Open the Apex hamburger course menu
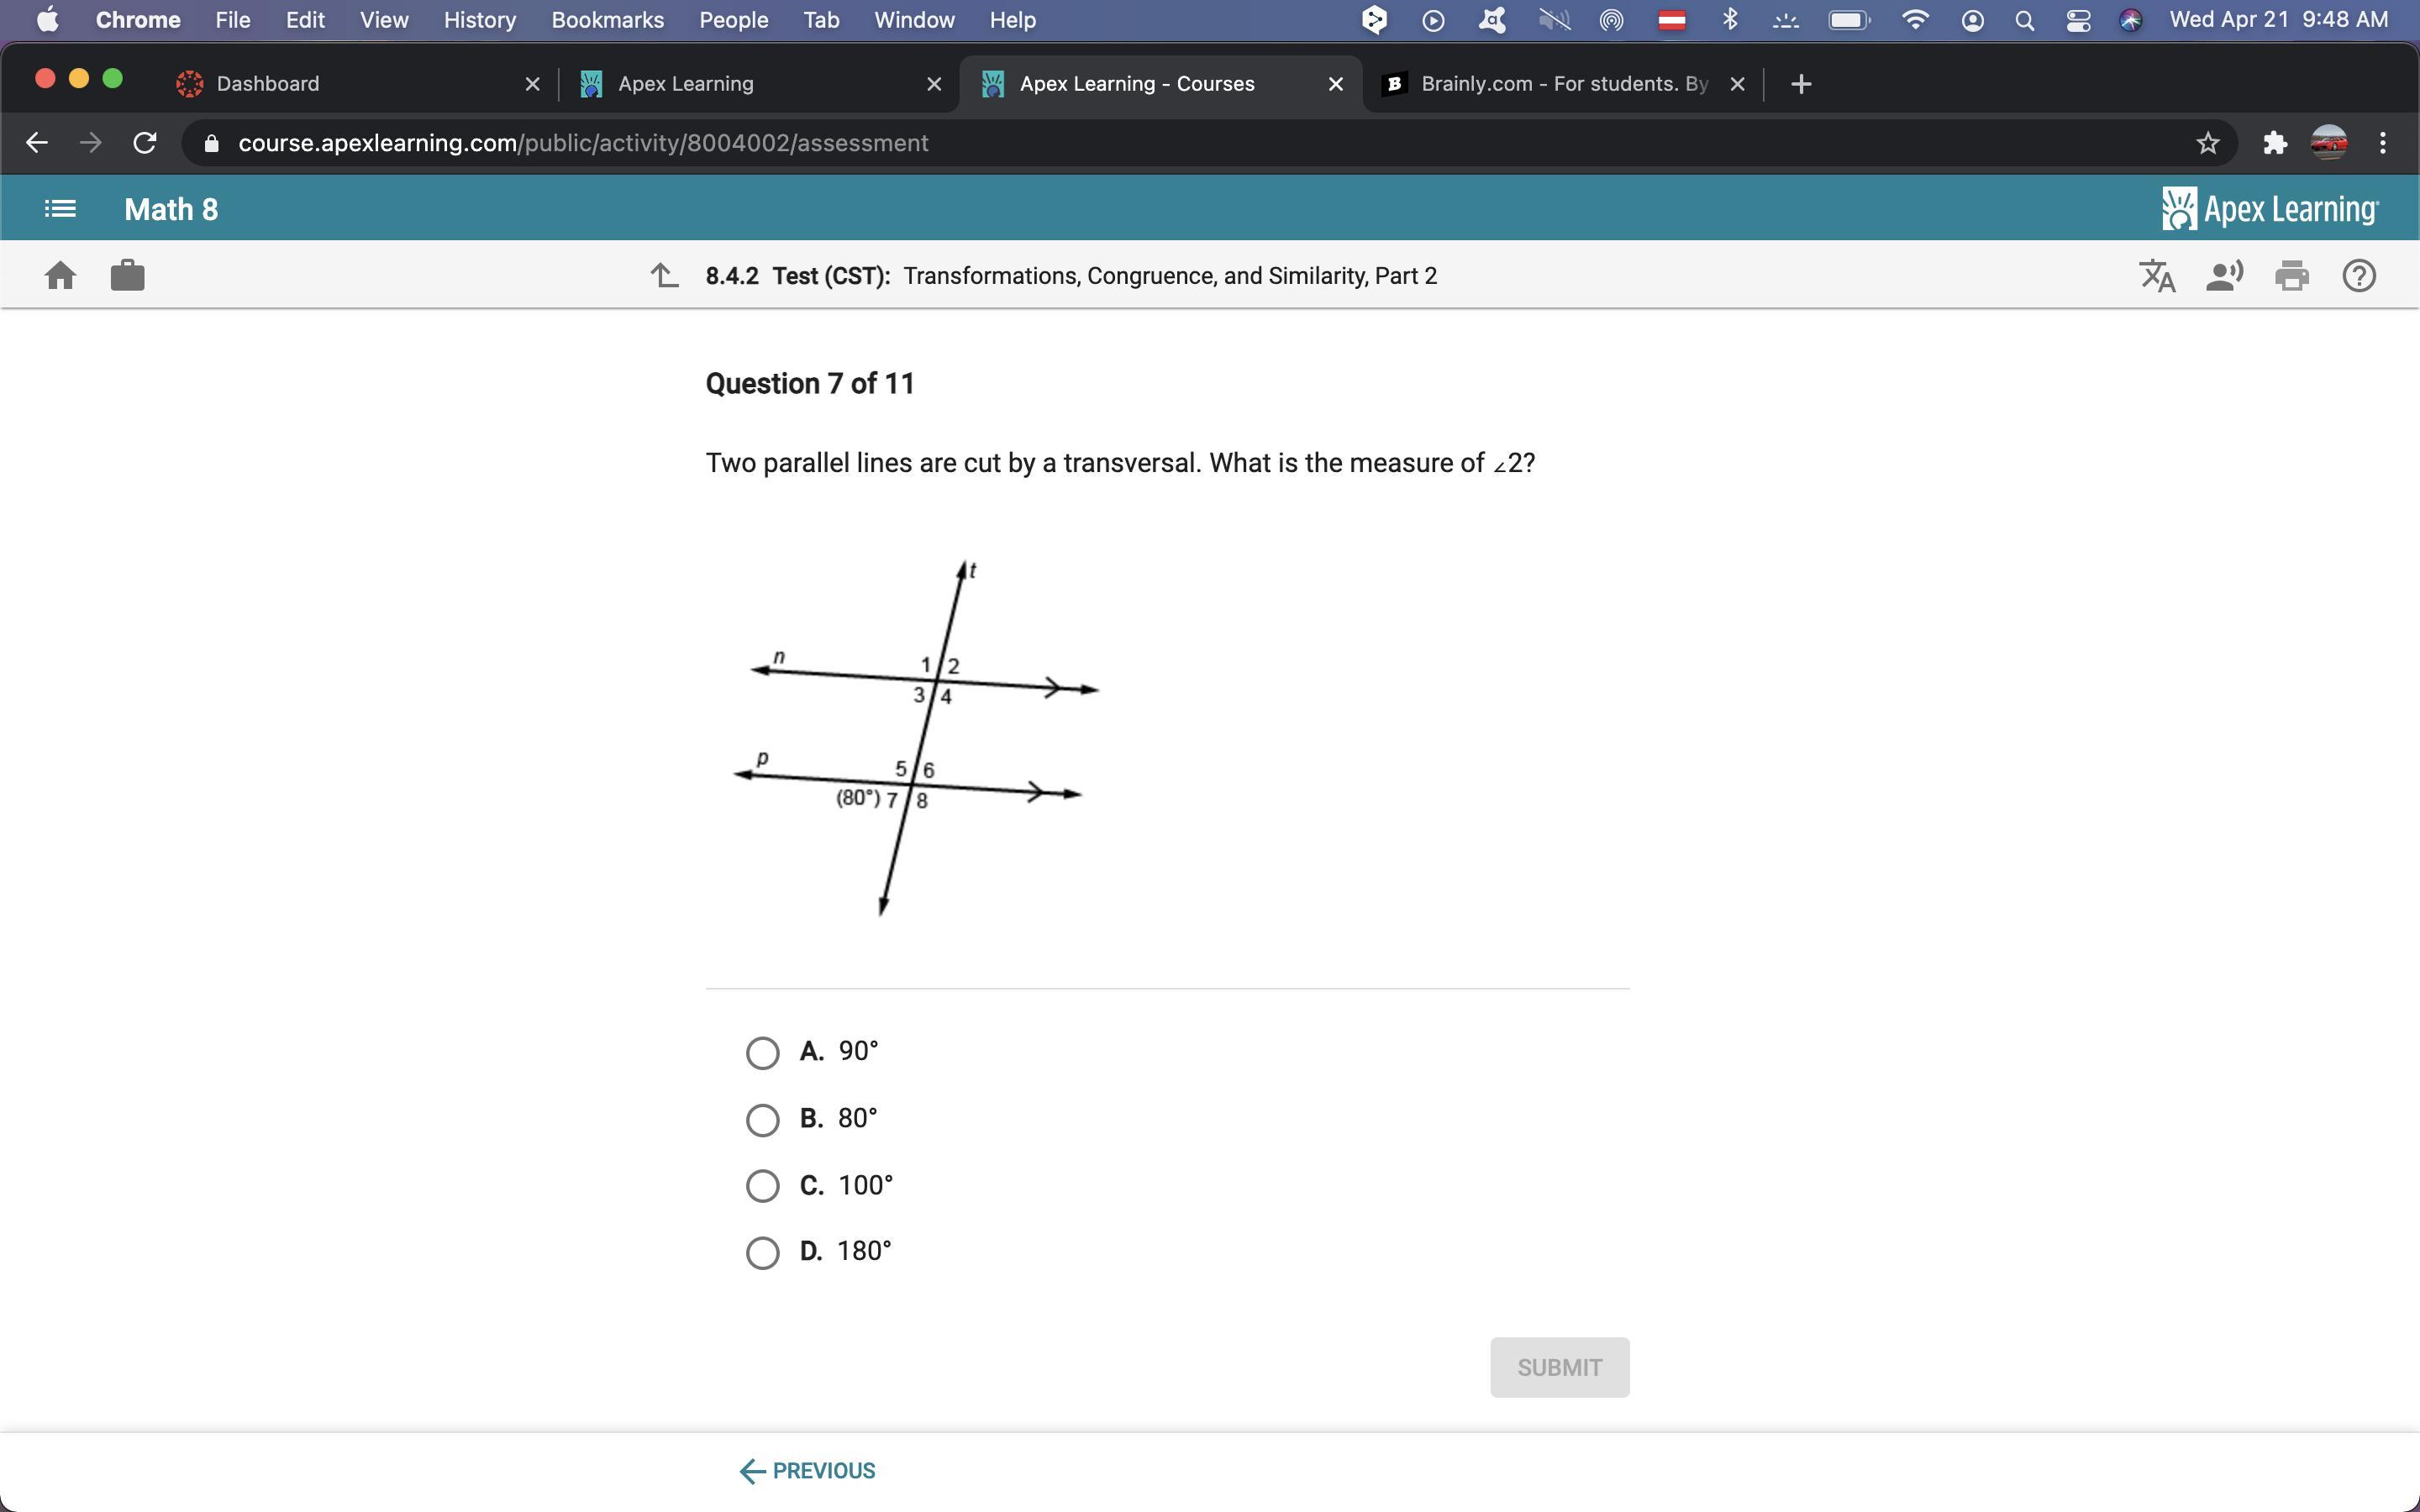Screen dimensions: 2420x1512 tap(60, 209)
